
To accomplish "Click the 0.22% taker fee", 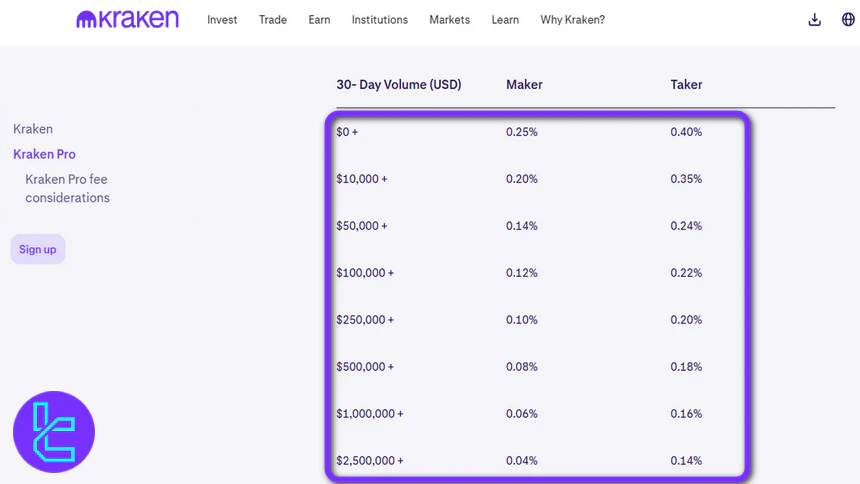I will coord(686,273).
